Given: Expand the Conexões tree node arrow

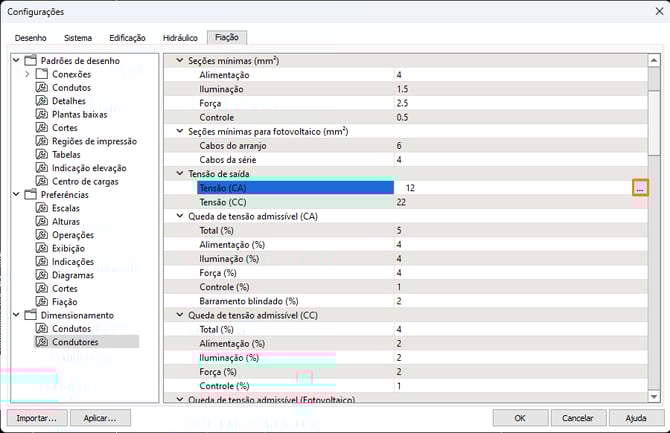Looking at the screenshot, I should [27, 74].
